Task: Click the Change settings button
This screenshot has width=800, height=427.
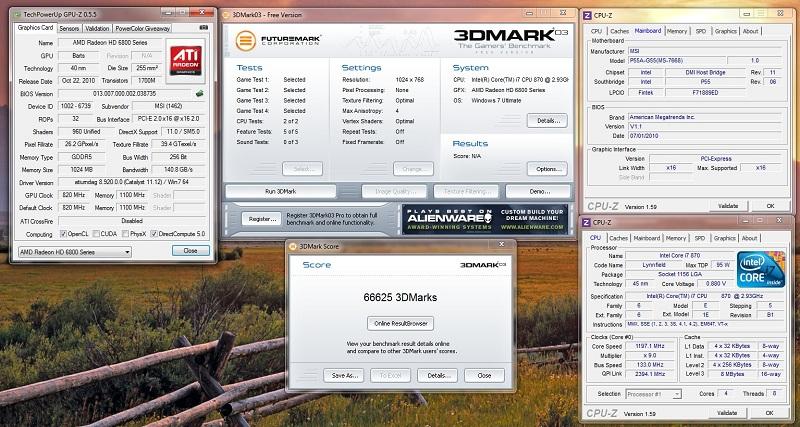Action: coord(413,168)
